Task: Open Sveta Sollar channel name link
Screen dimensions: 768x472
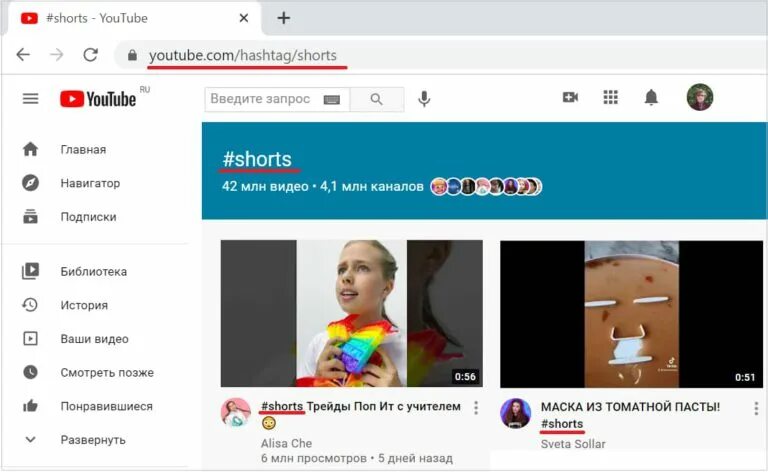Action: pos(573,444)
